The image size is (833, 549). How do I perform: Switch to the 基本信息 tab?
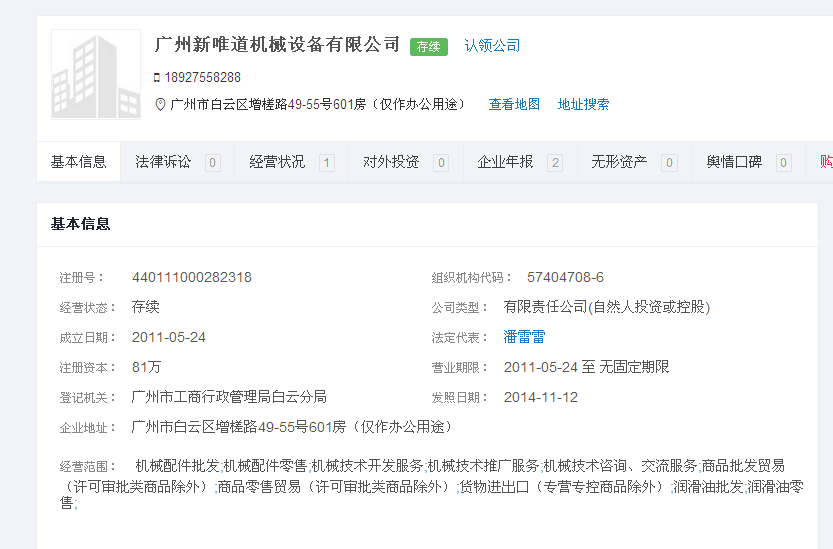(79, 162)
